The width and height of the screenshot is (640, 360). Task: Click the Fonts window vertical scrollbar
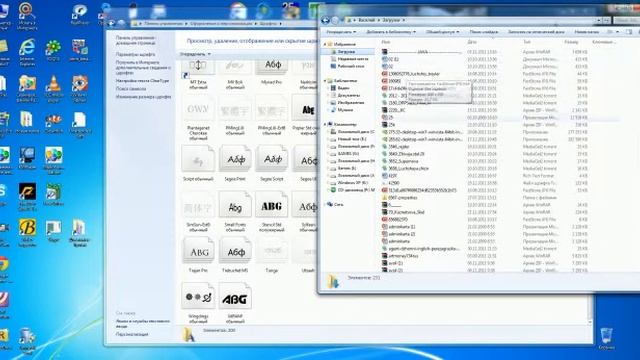point(591,308)
